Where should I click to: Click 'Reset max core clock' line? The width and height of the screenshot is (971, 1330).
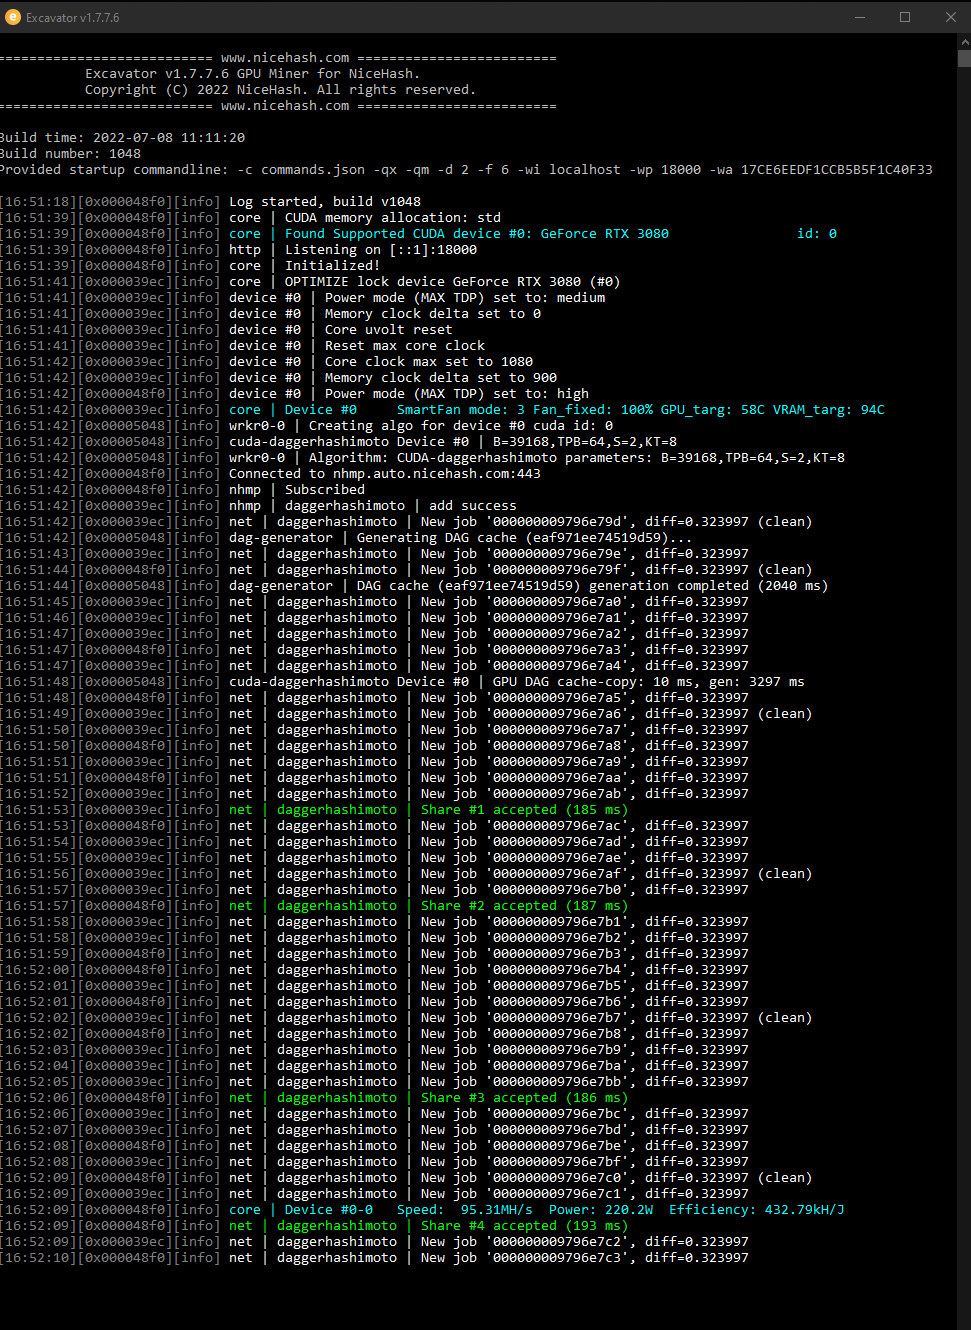242,346
